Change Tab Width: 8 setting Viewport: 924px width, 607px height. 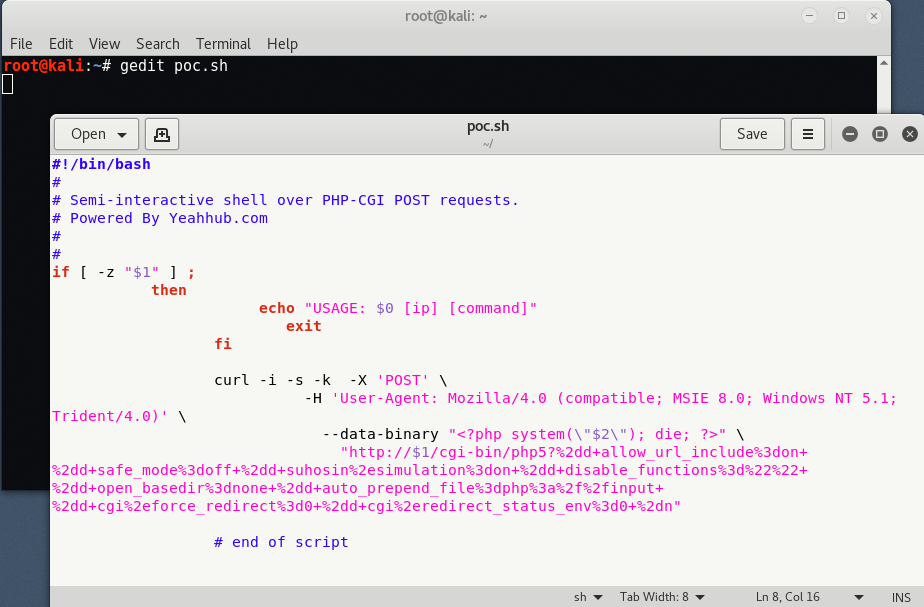662,597
